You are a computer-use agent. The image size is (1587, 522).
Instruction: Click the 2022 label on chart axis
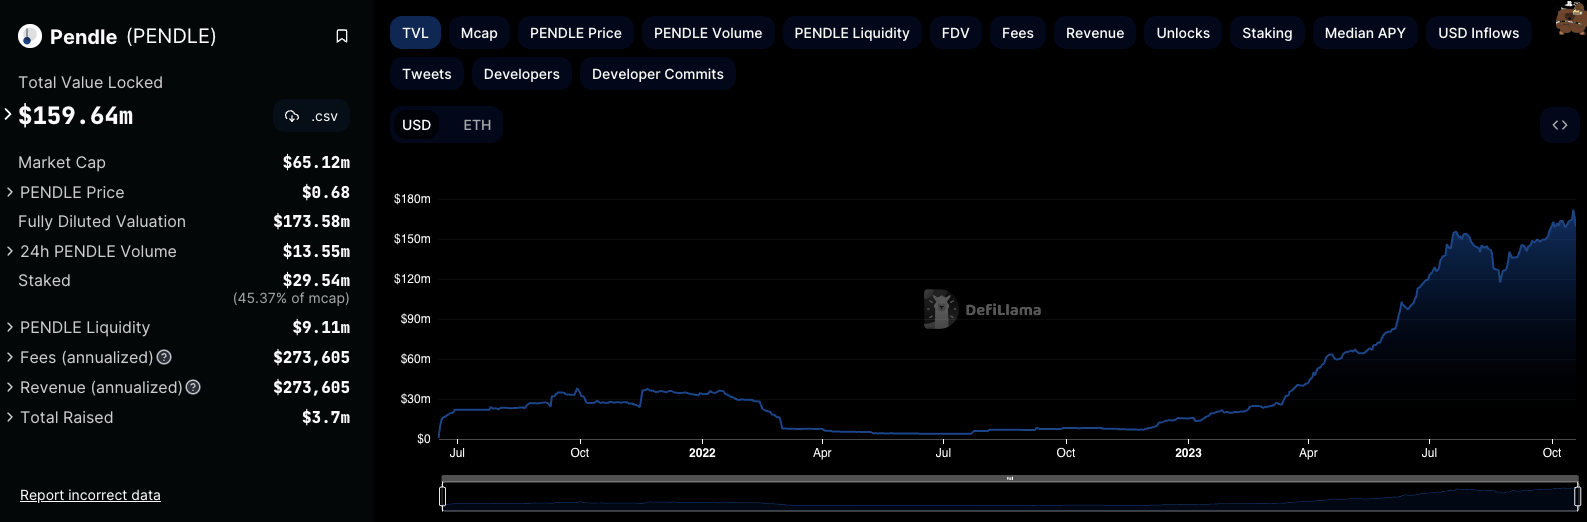point(702,453)
